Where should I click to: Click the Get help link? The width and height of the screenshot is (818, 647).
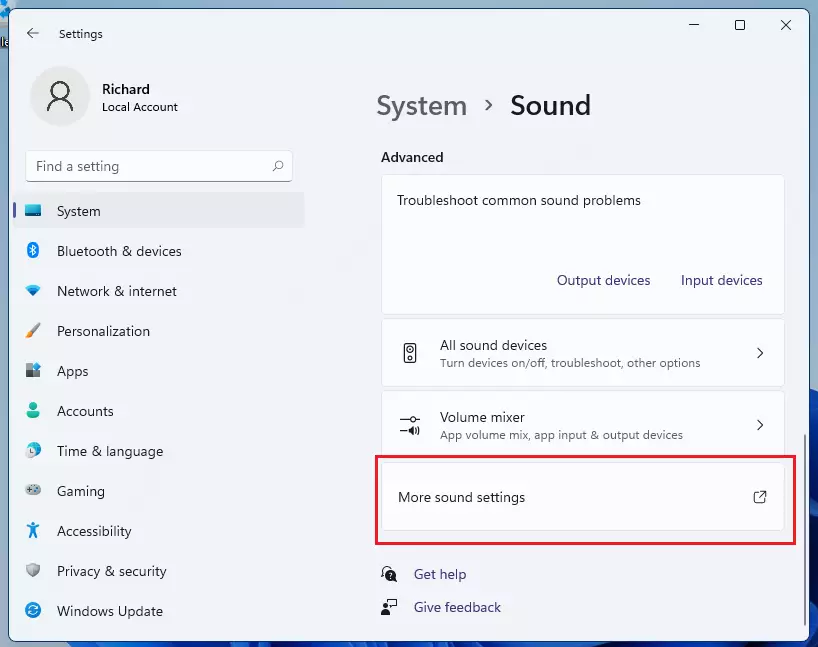pos(440,574)
